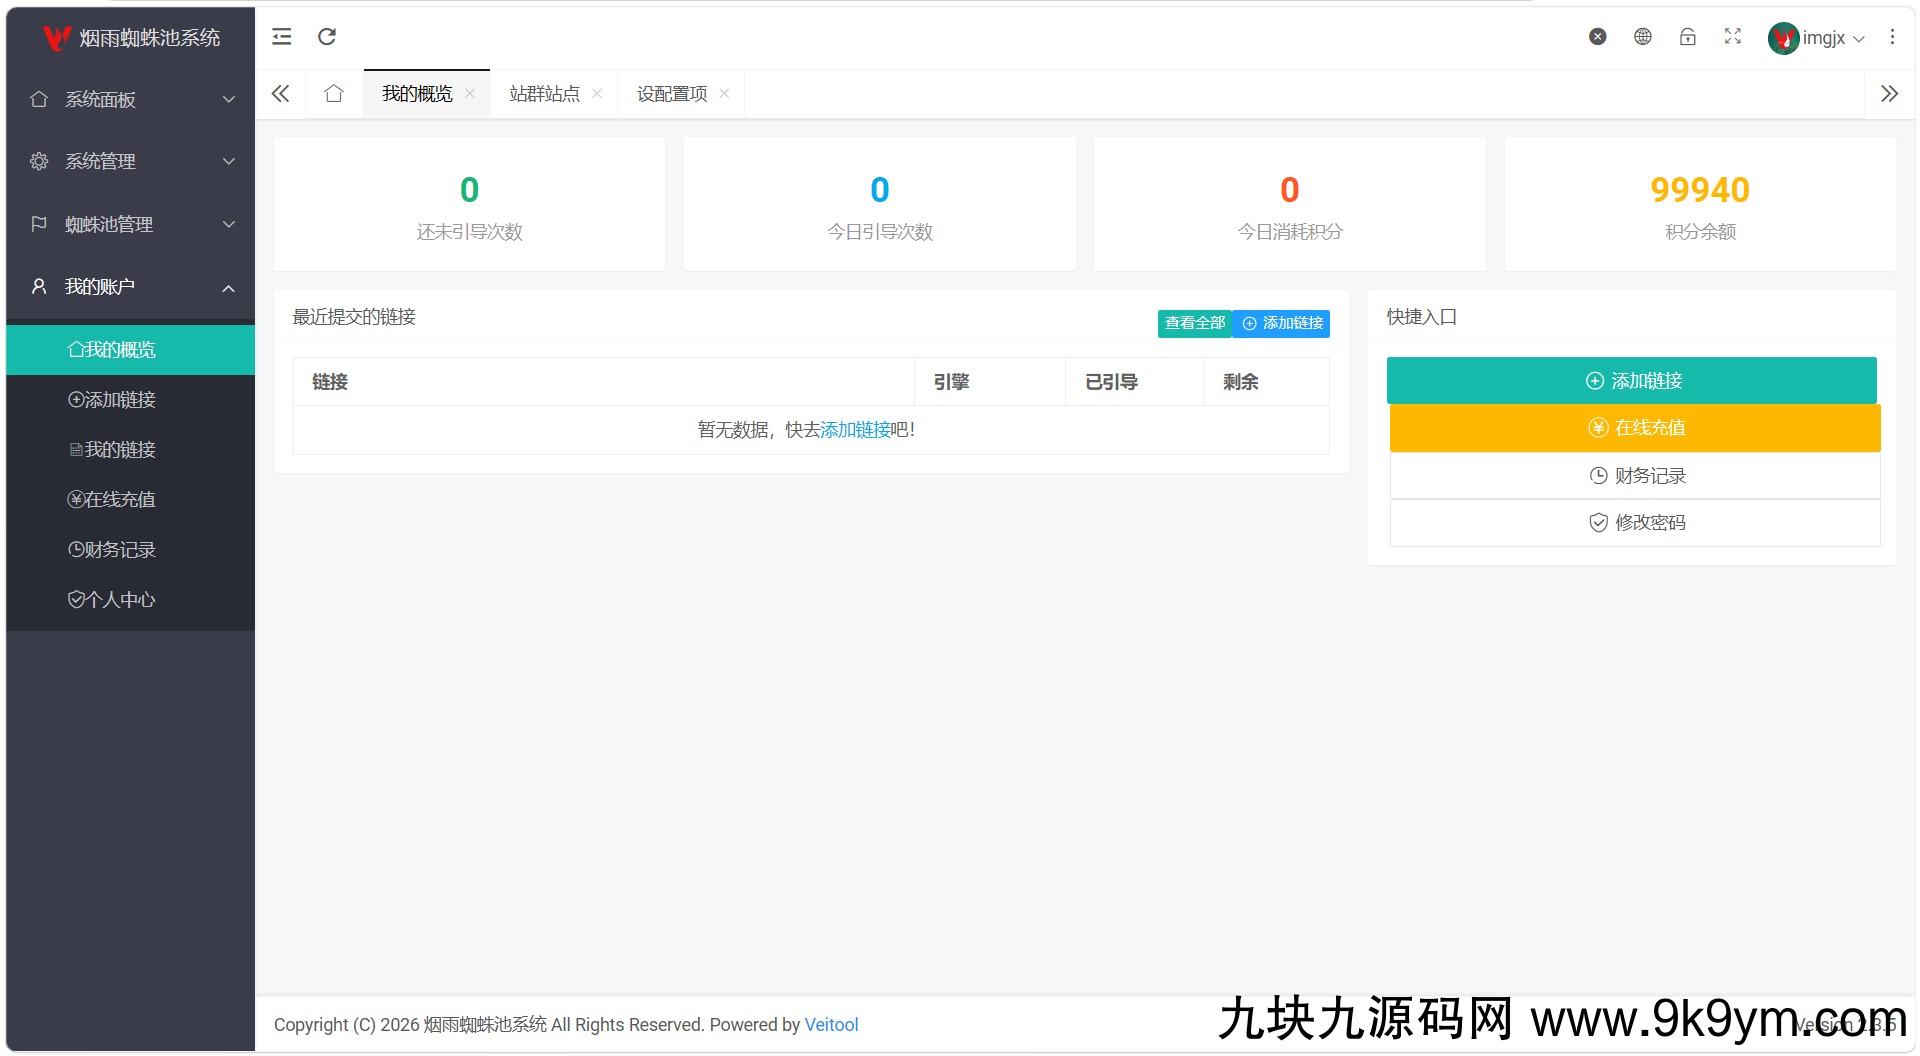Click the refresh icon in top toolbar
Screen dimensions: 1920x1056
(327, 37)
